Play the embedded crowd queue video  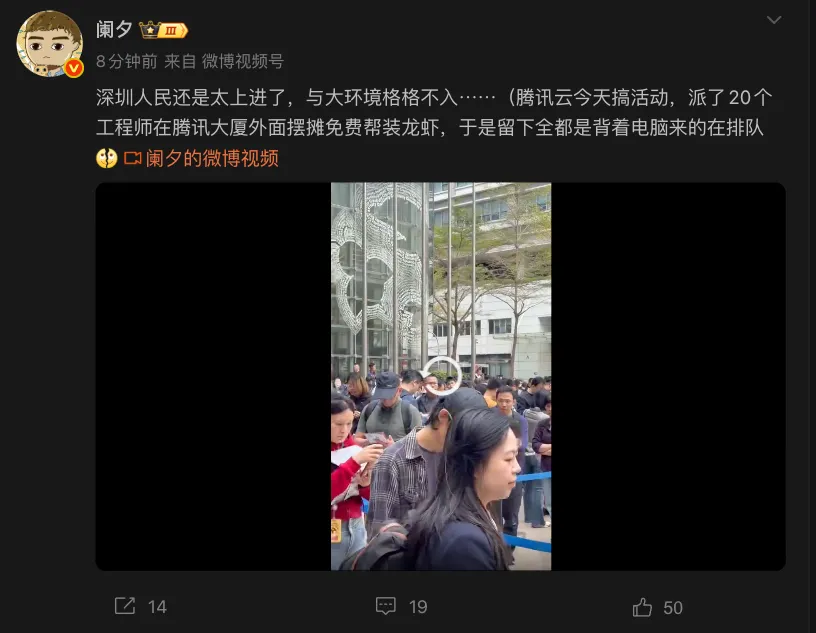pyautogui.click(x=441, y=376)
